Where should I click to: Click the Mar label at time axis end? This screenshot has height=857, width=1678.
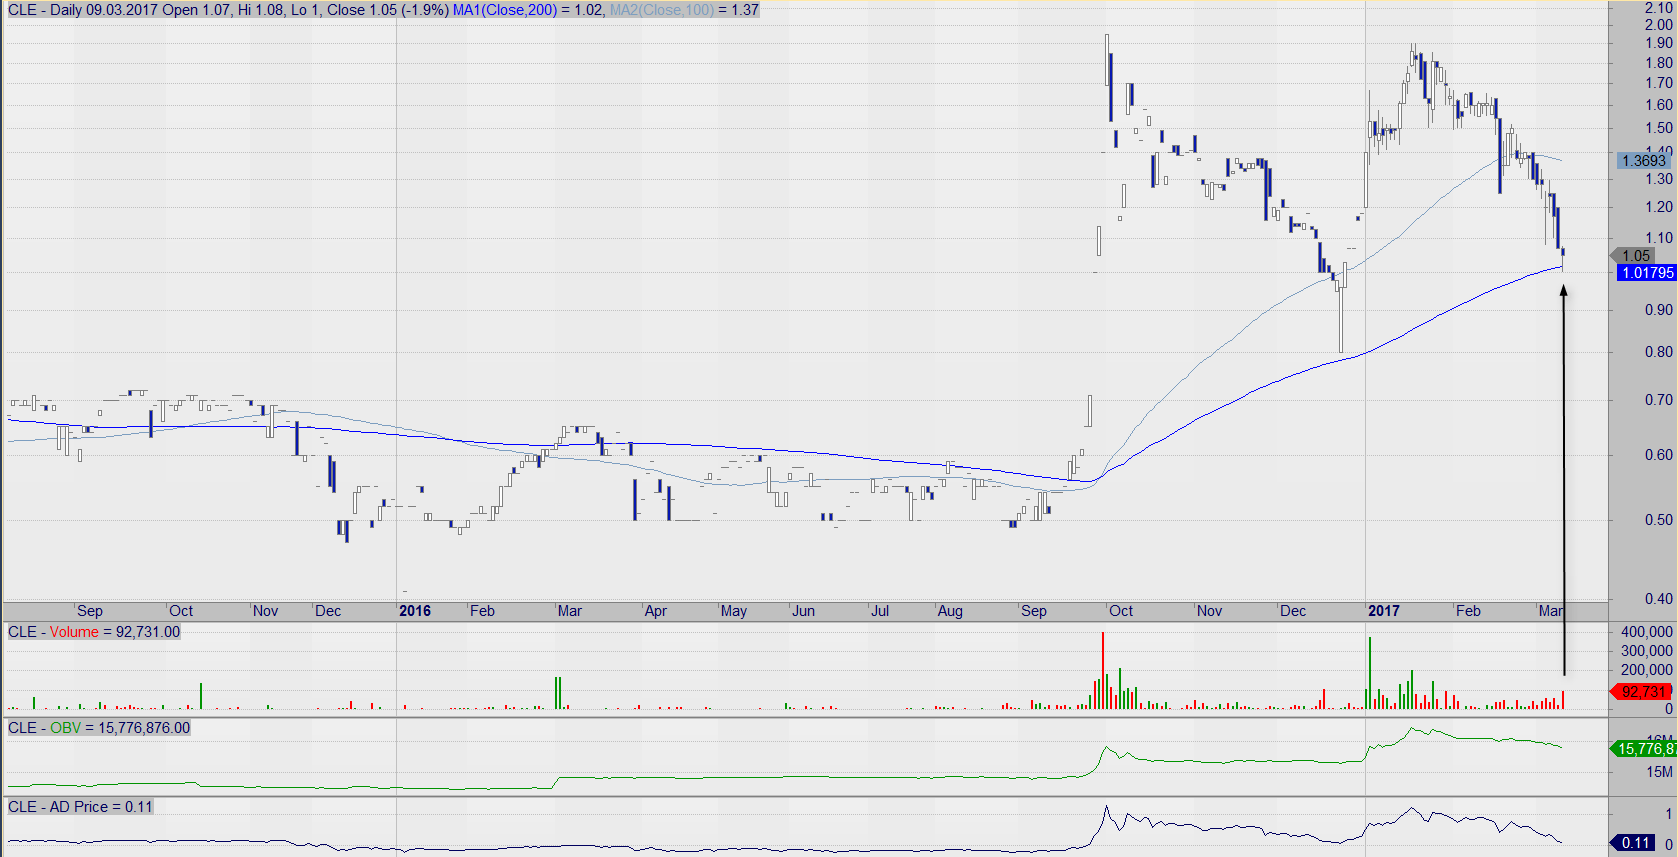(x=1551, y=611)
